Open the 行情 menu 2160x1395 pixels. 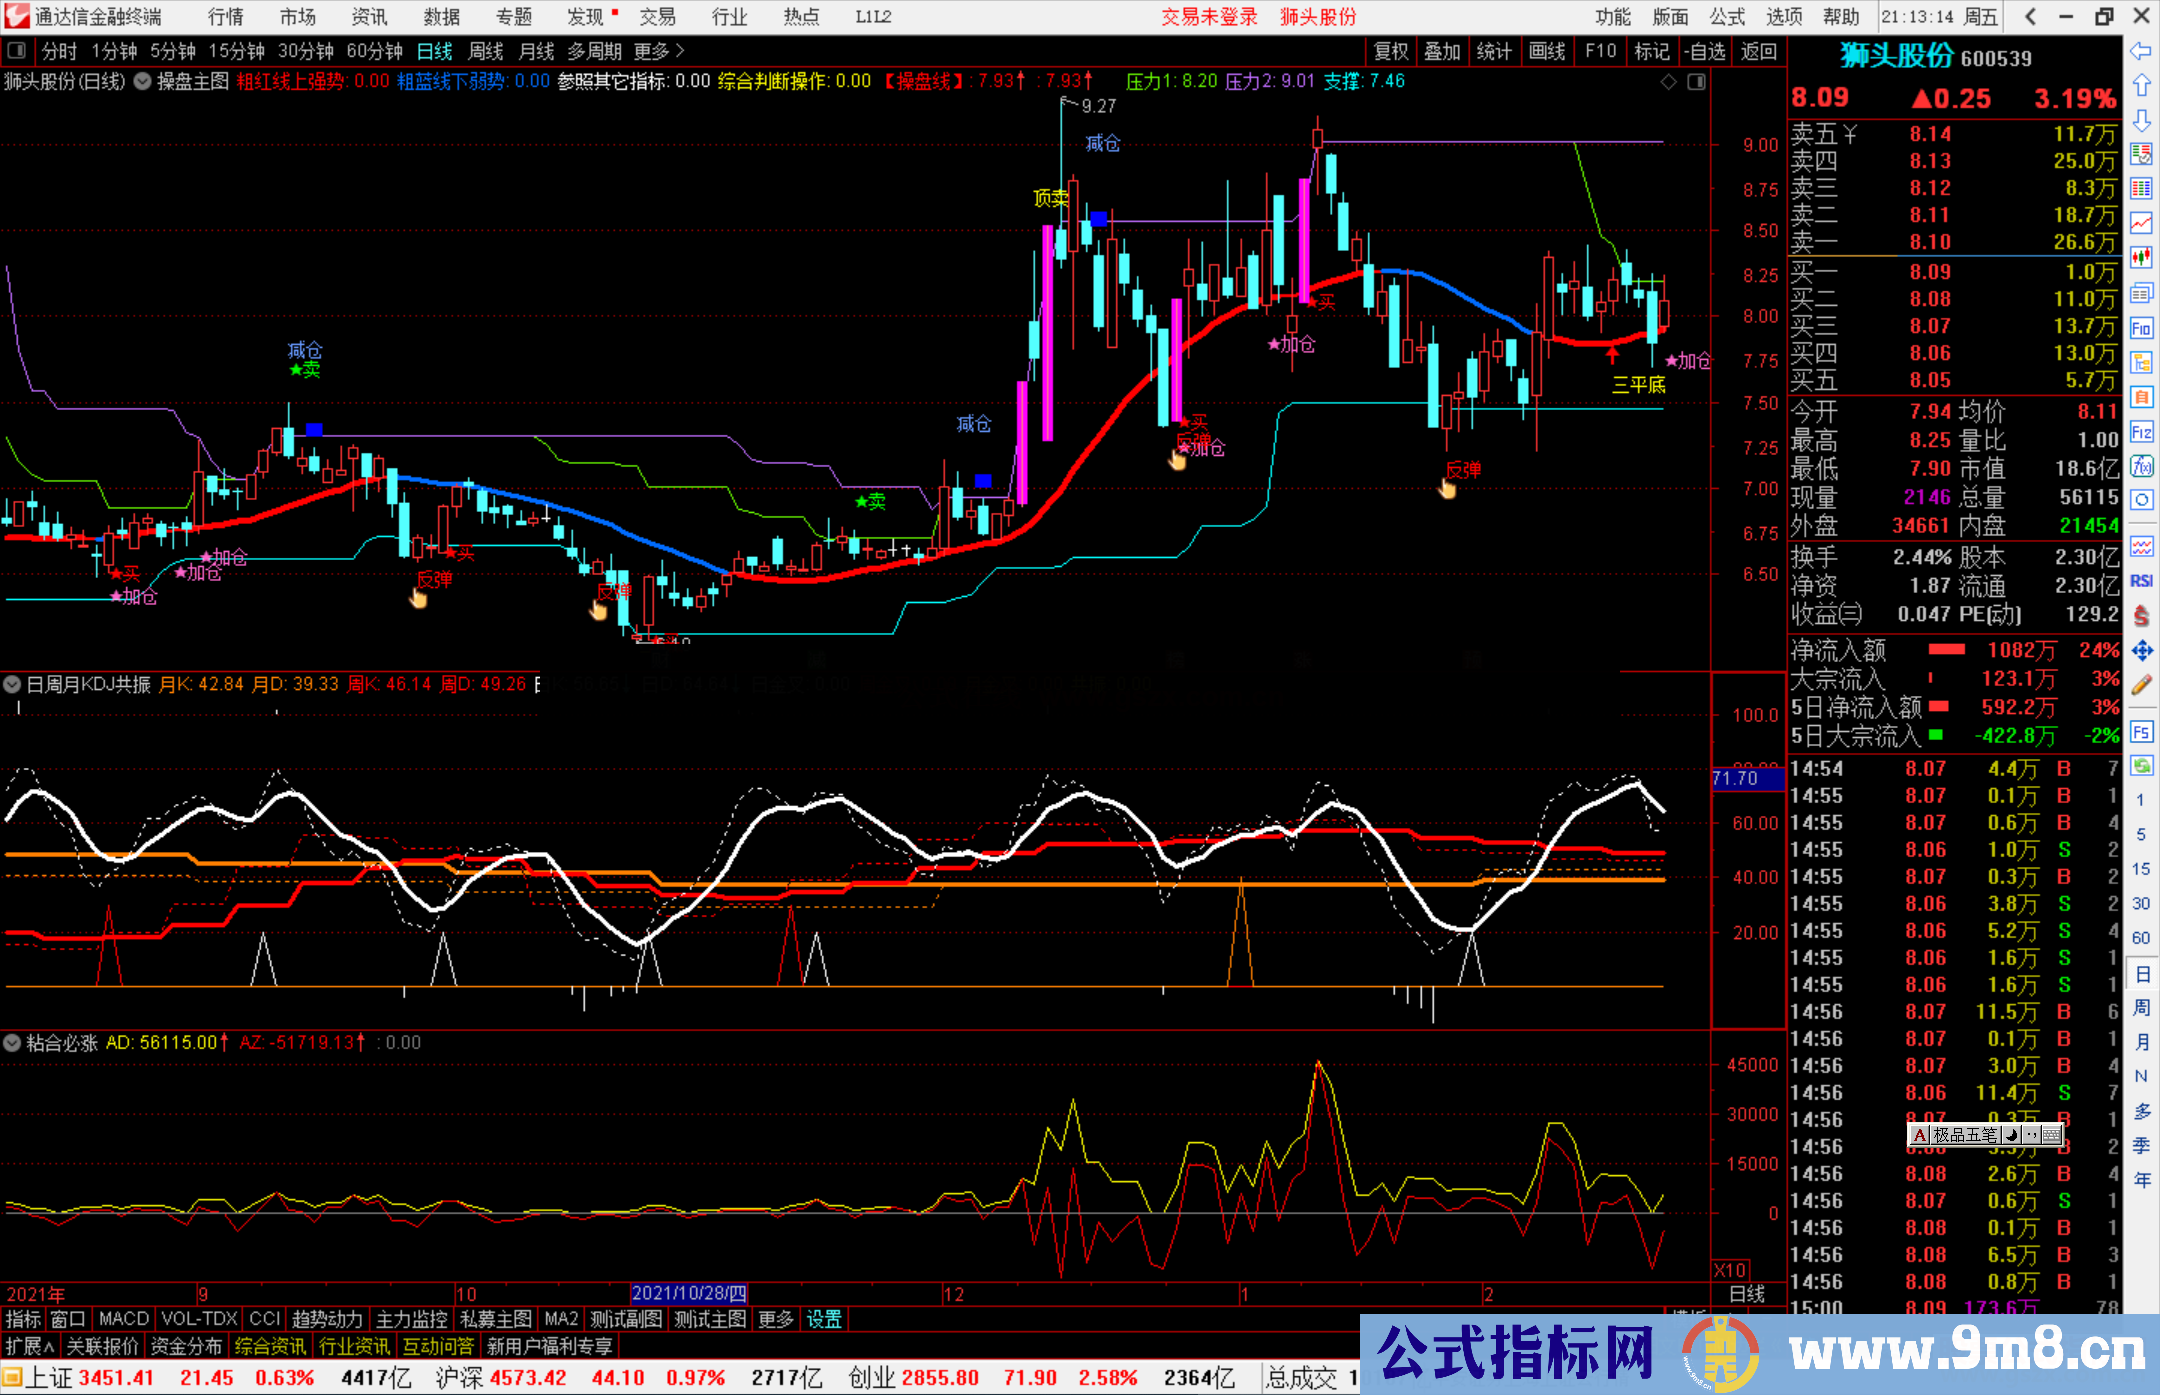[225, 17]
